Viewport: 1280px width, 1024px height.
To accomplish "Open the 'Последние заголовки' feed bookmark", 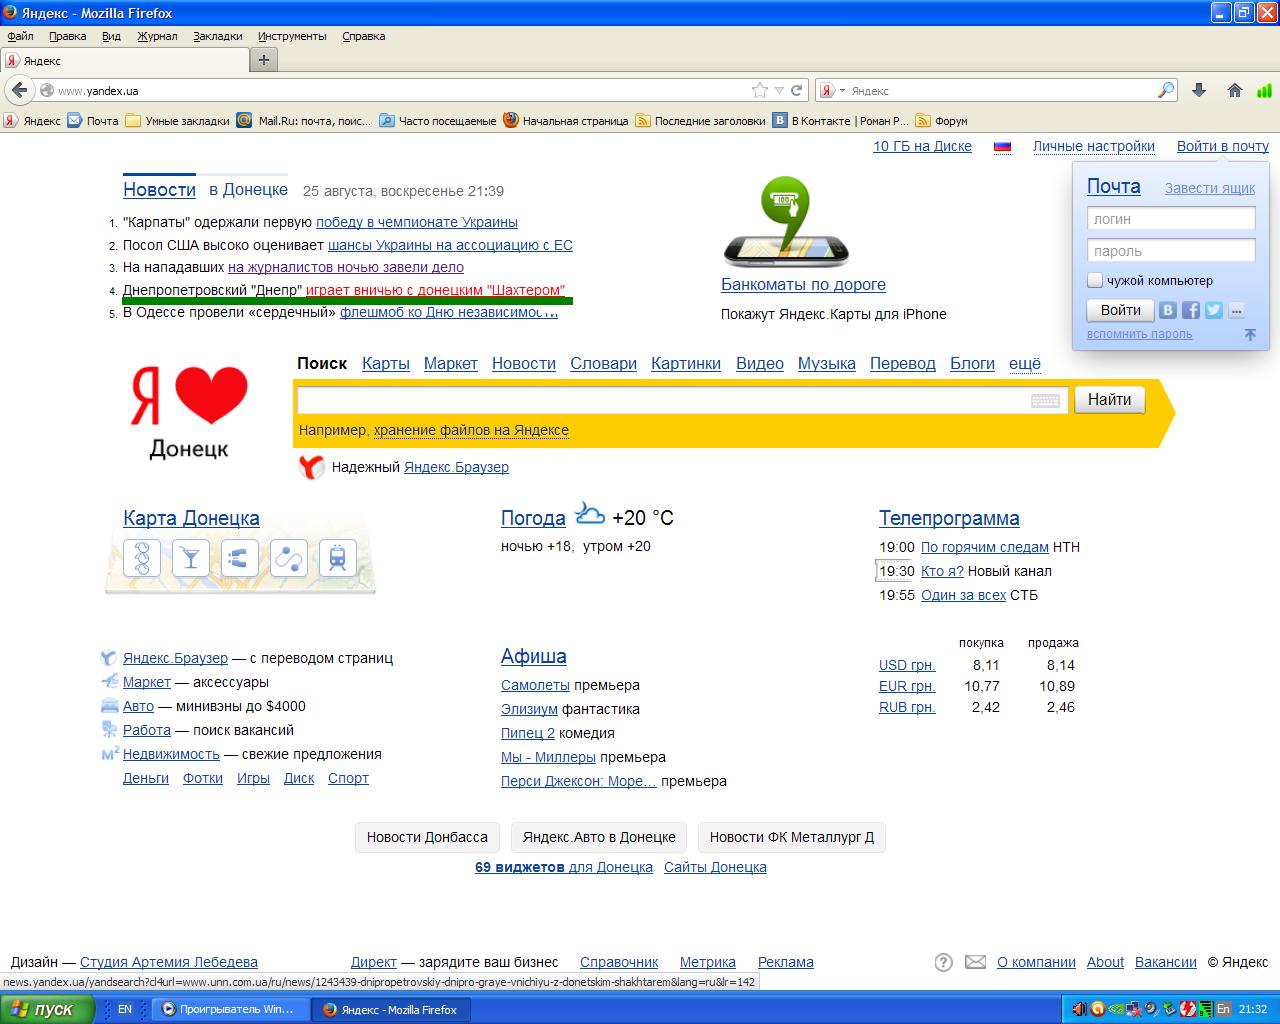I will click(x=700, y=121).
